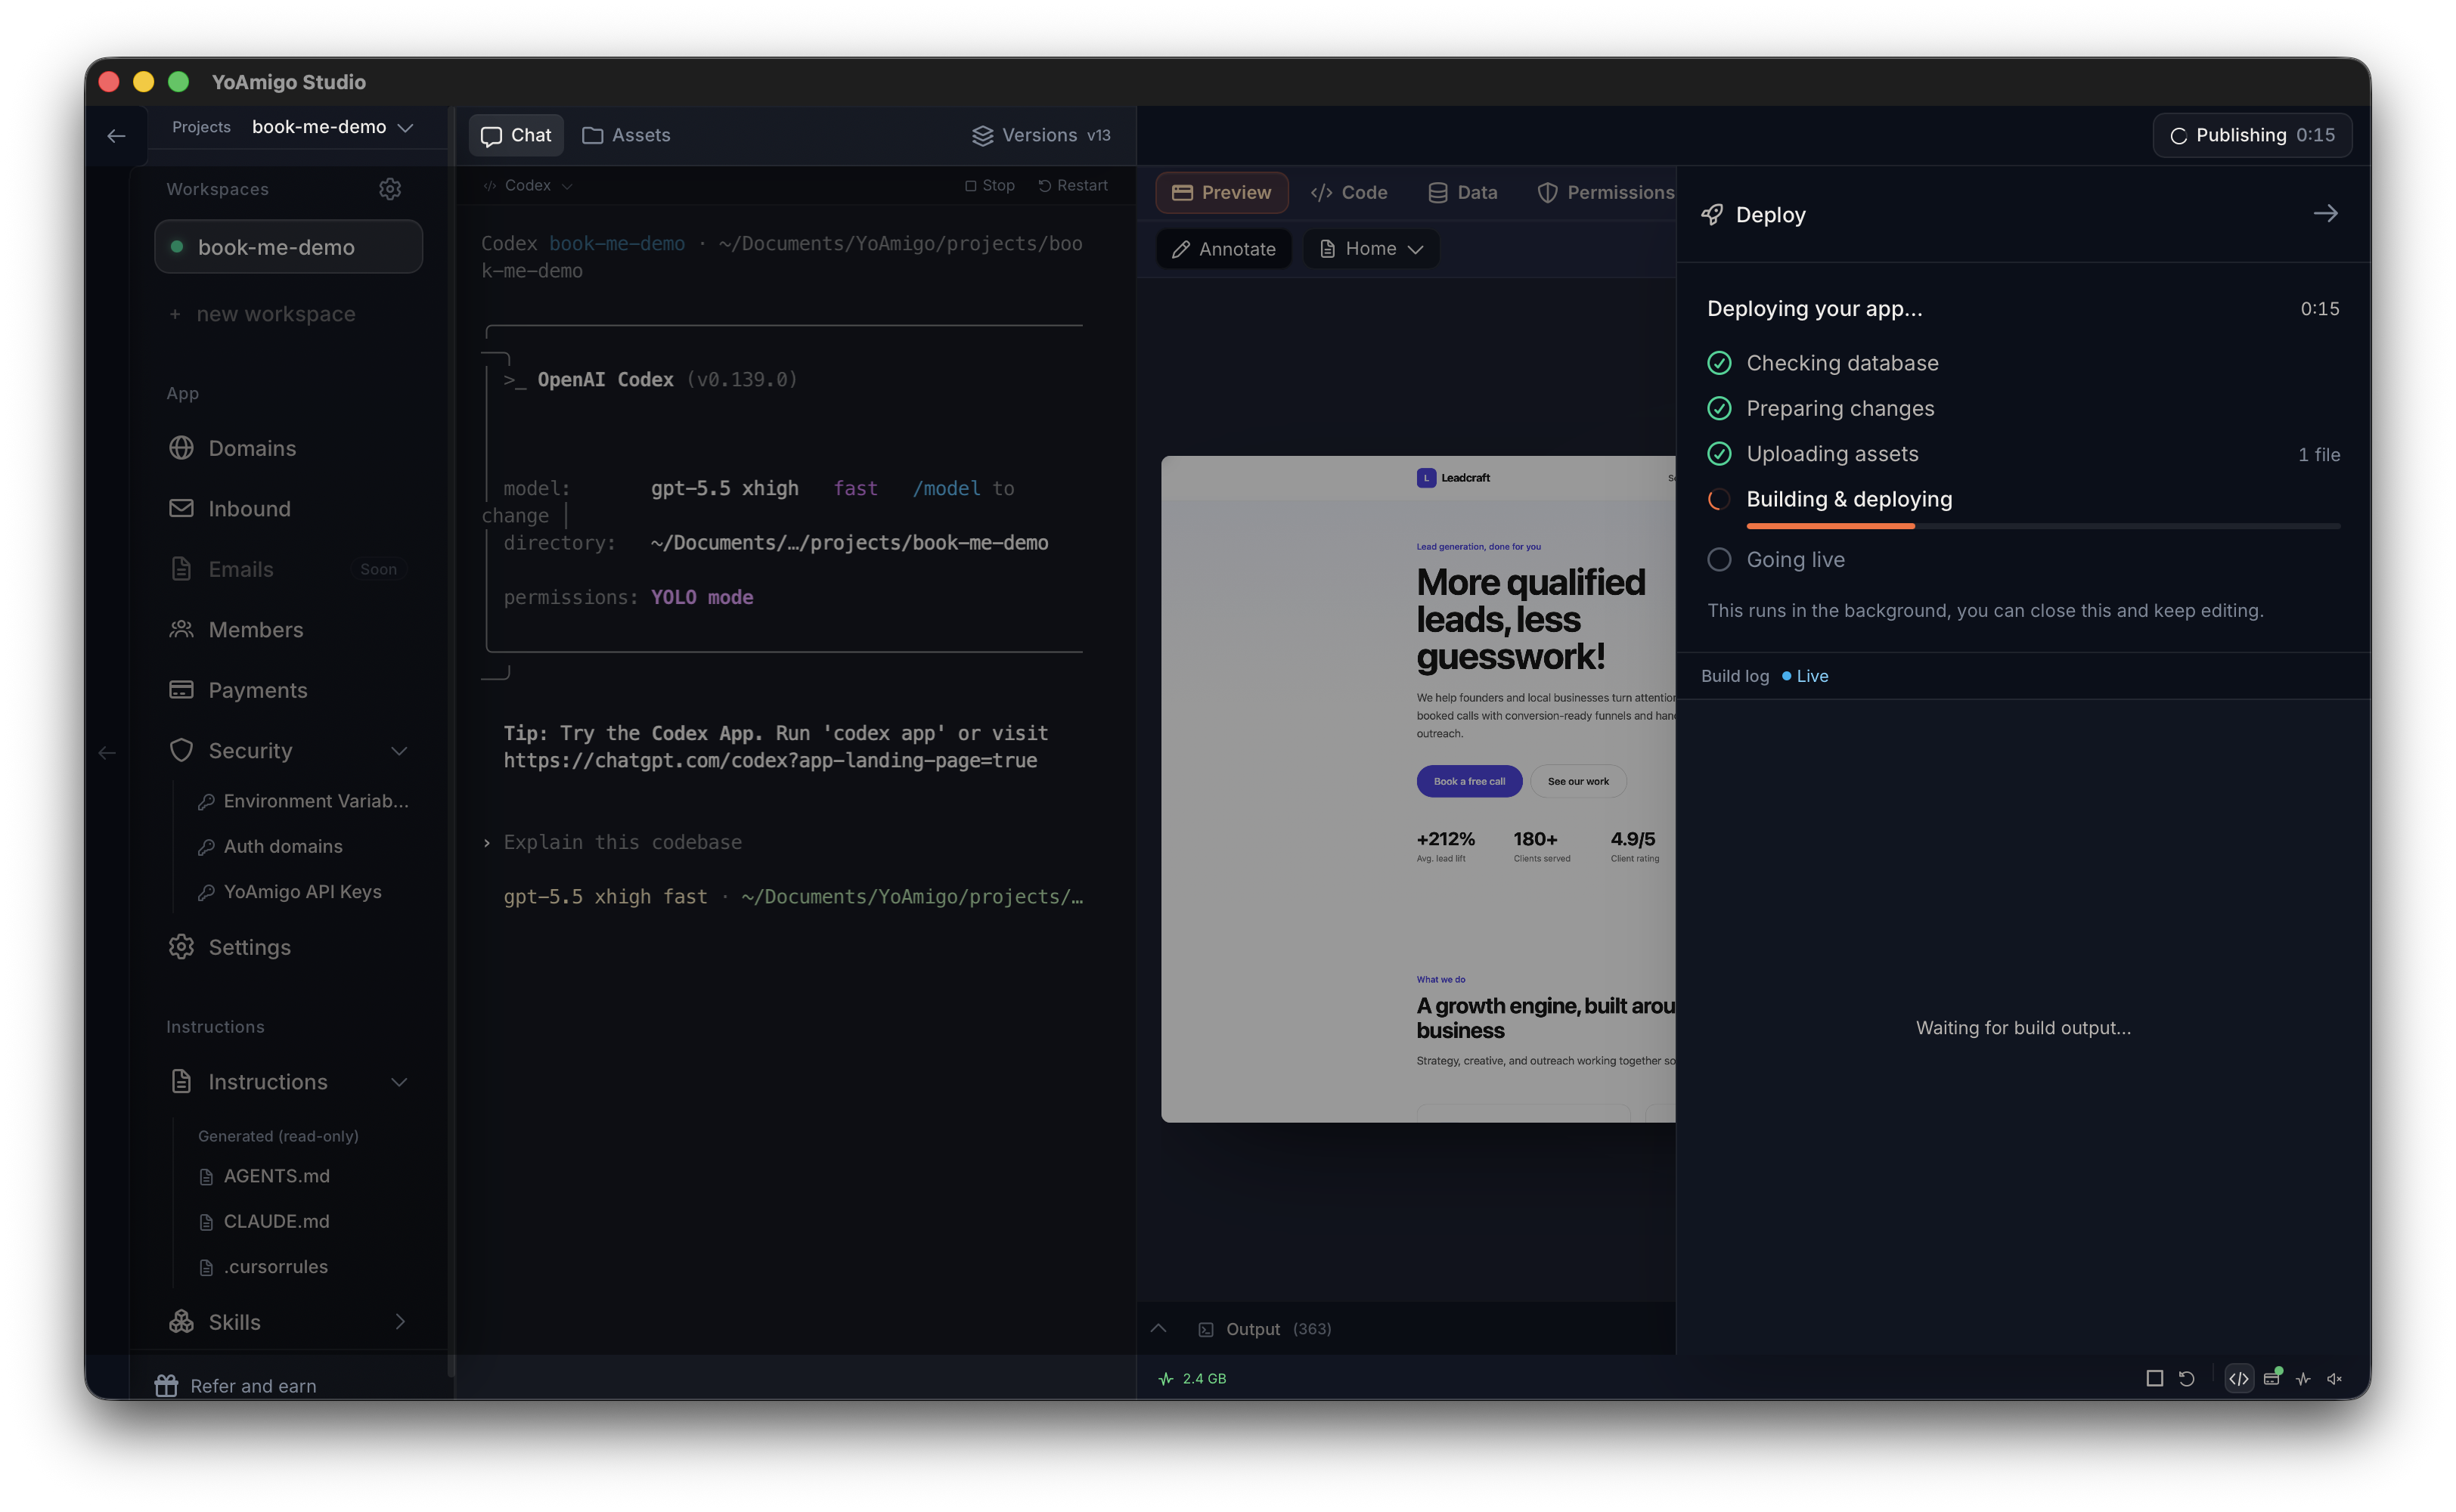Viewport: 2456px width, 1512px height.
Task: Click the Building & deploying progress bar
Action: [x=2042, y=525]
